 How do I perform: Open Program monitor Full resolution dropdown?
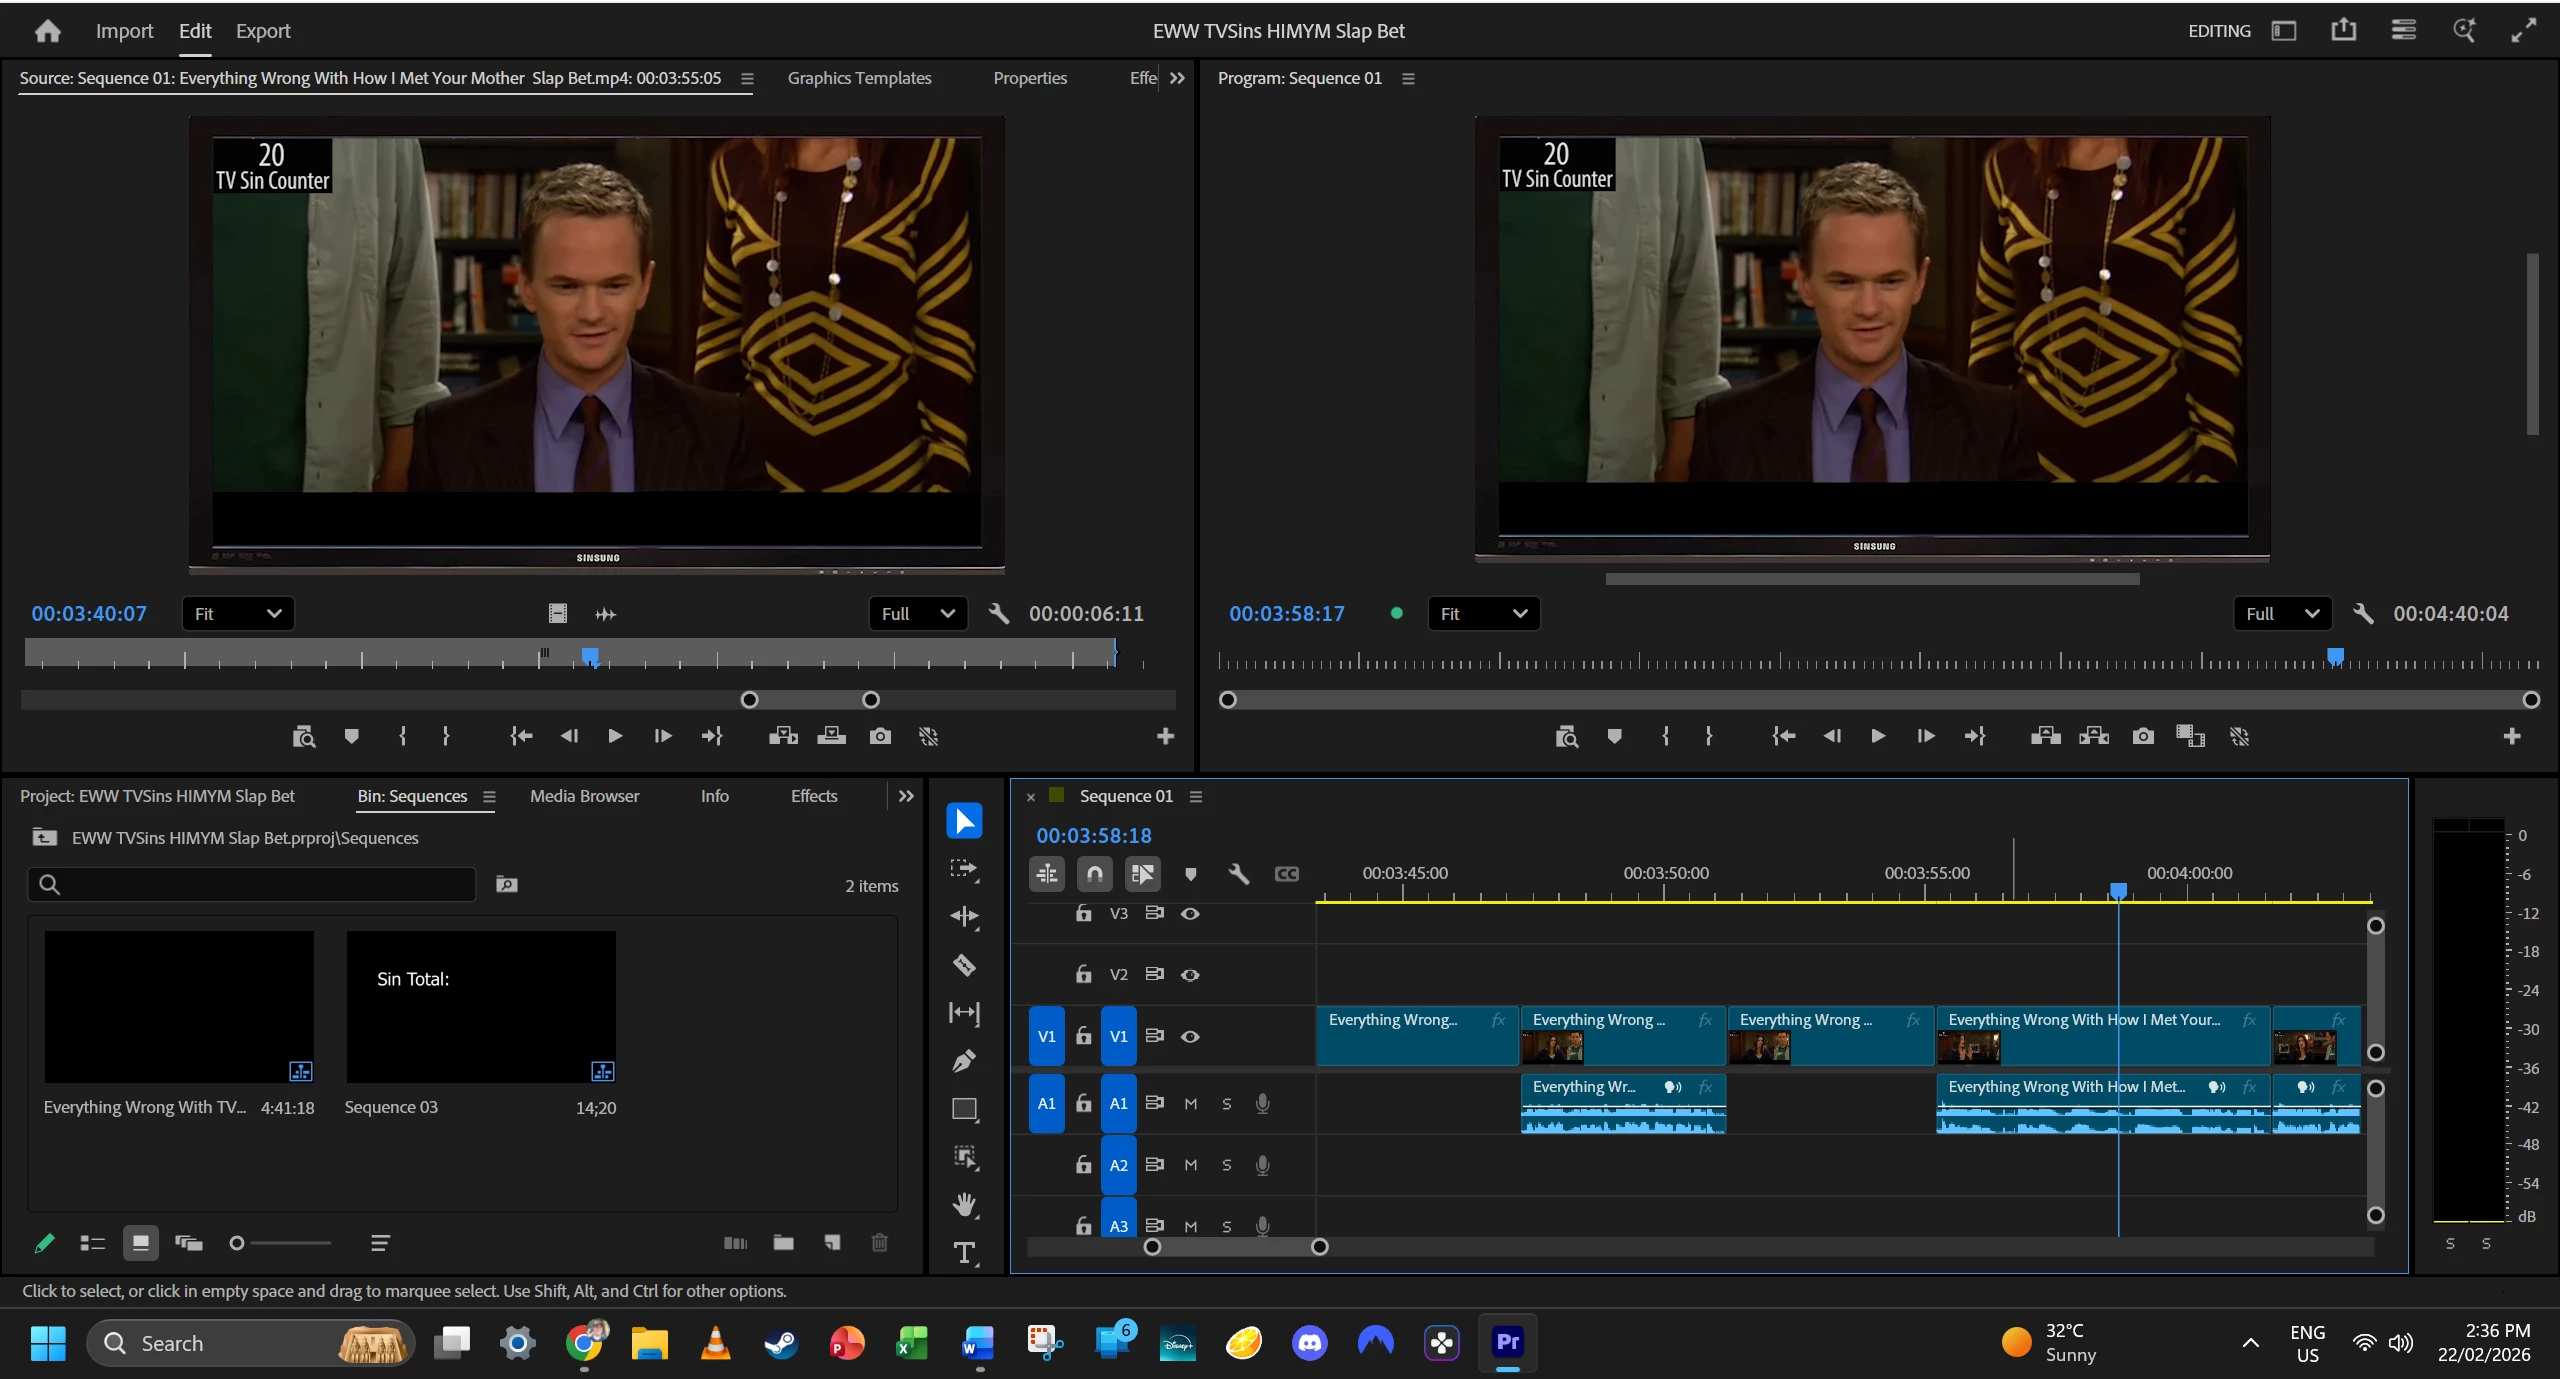coord(2282,614)
